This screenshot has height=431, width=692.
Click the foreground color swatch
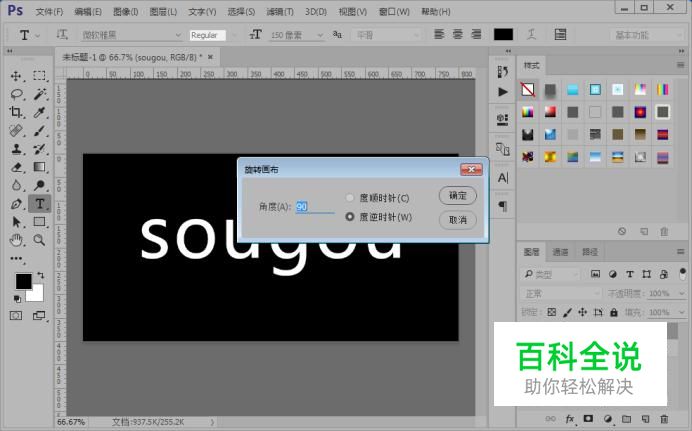click(23, 281)
